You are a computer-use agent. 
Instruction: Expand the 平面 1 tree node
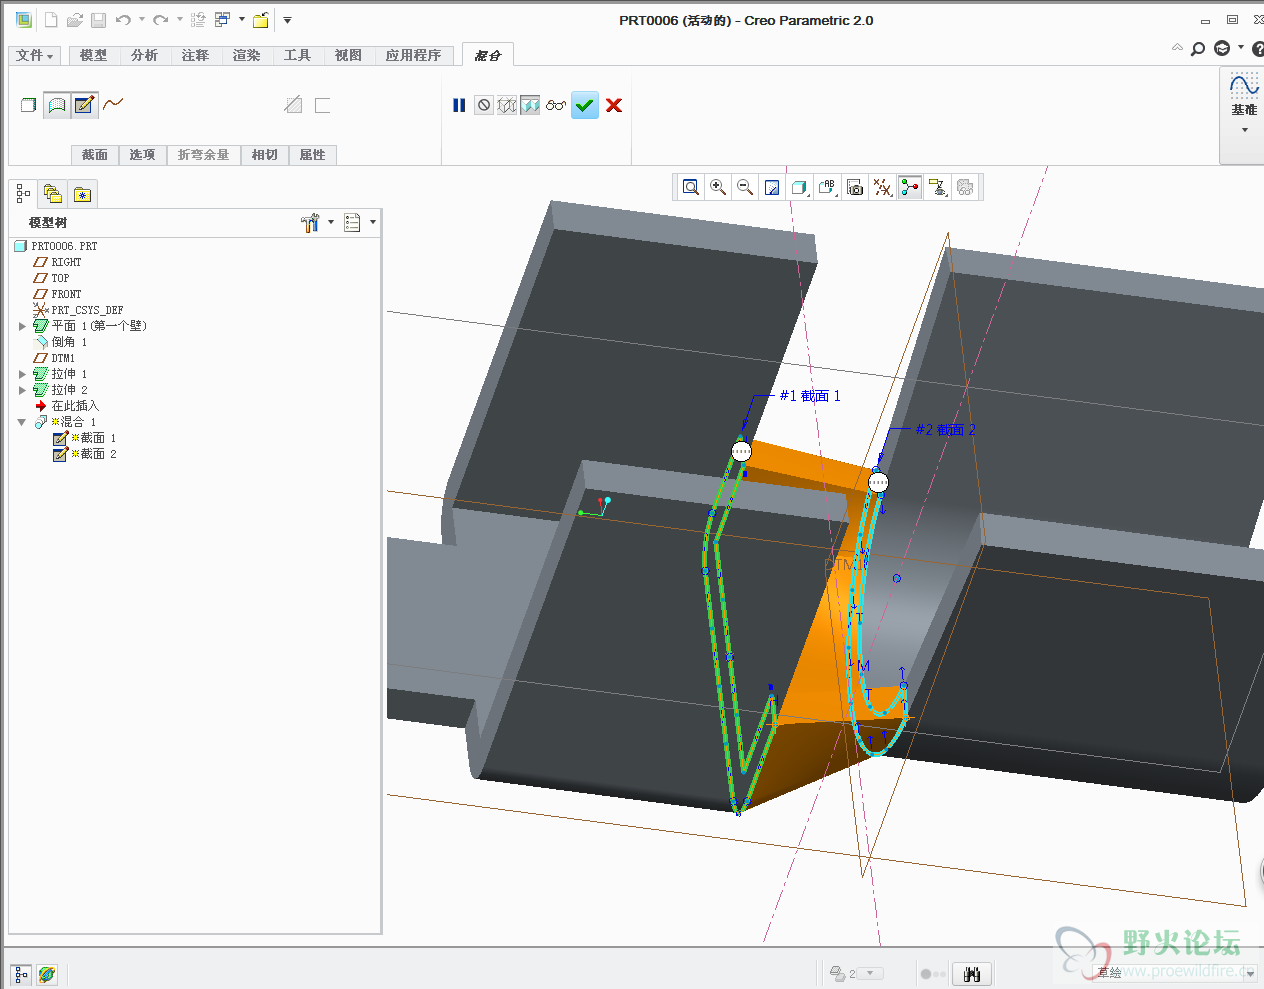point(22,326)
